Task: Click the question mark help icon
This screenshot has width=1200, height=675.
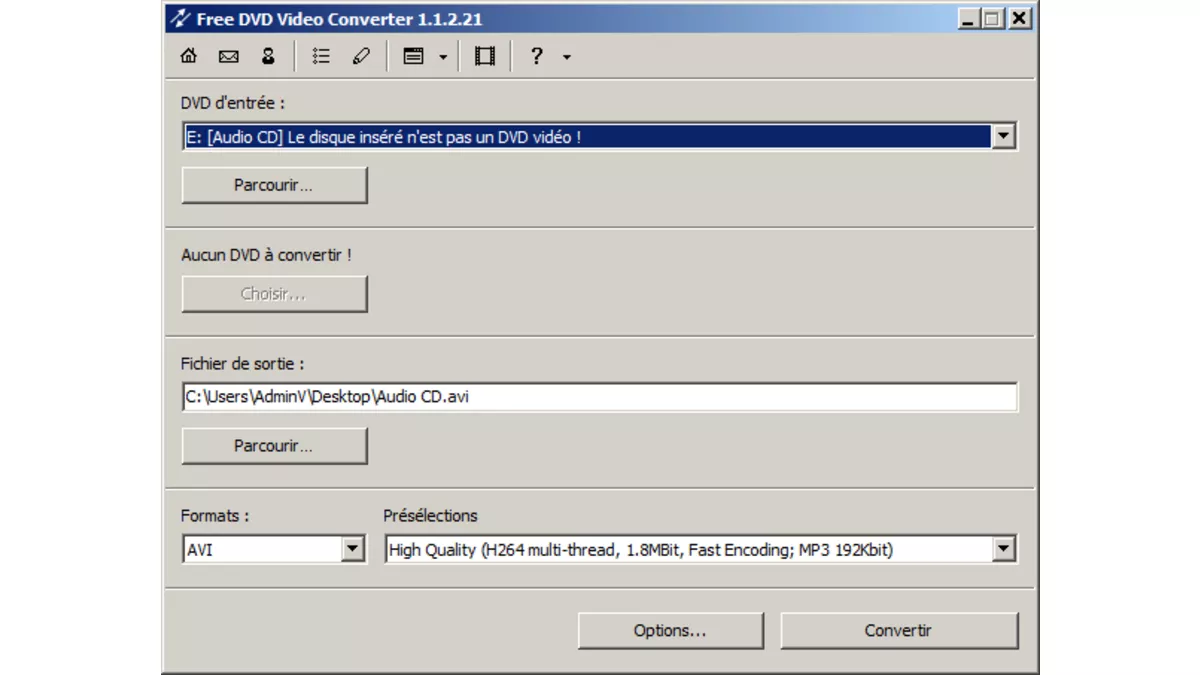Action: tap(536, 57)
